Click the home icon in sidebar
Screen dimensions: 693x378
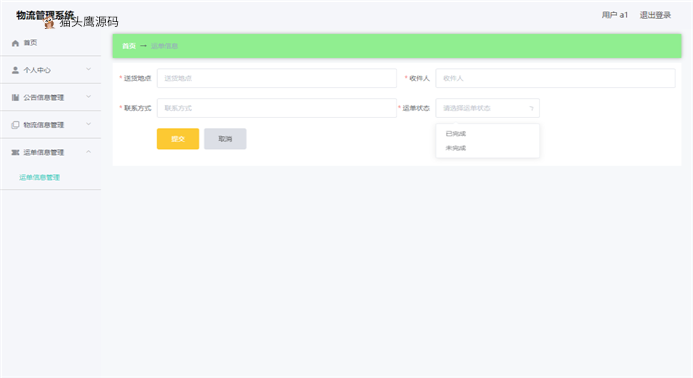[x=15, y=43]
